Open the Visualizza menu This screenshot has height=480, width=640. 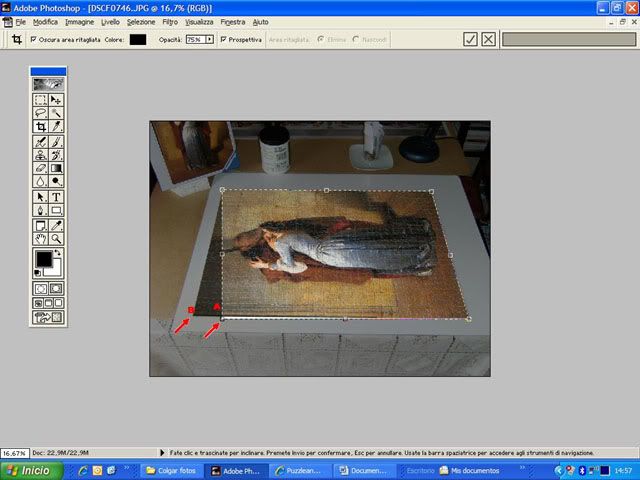tap(199, 22)
